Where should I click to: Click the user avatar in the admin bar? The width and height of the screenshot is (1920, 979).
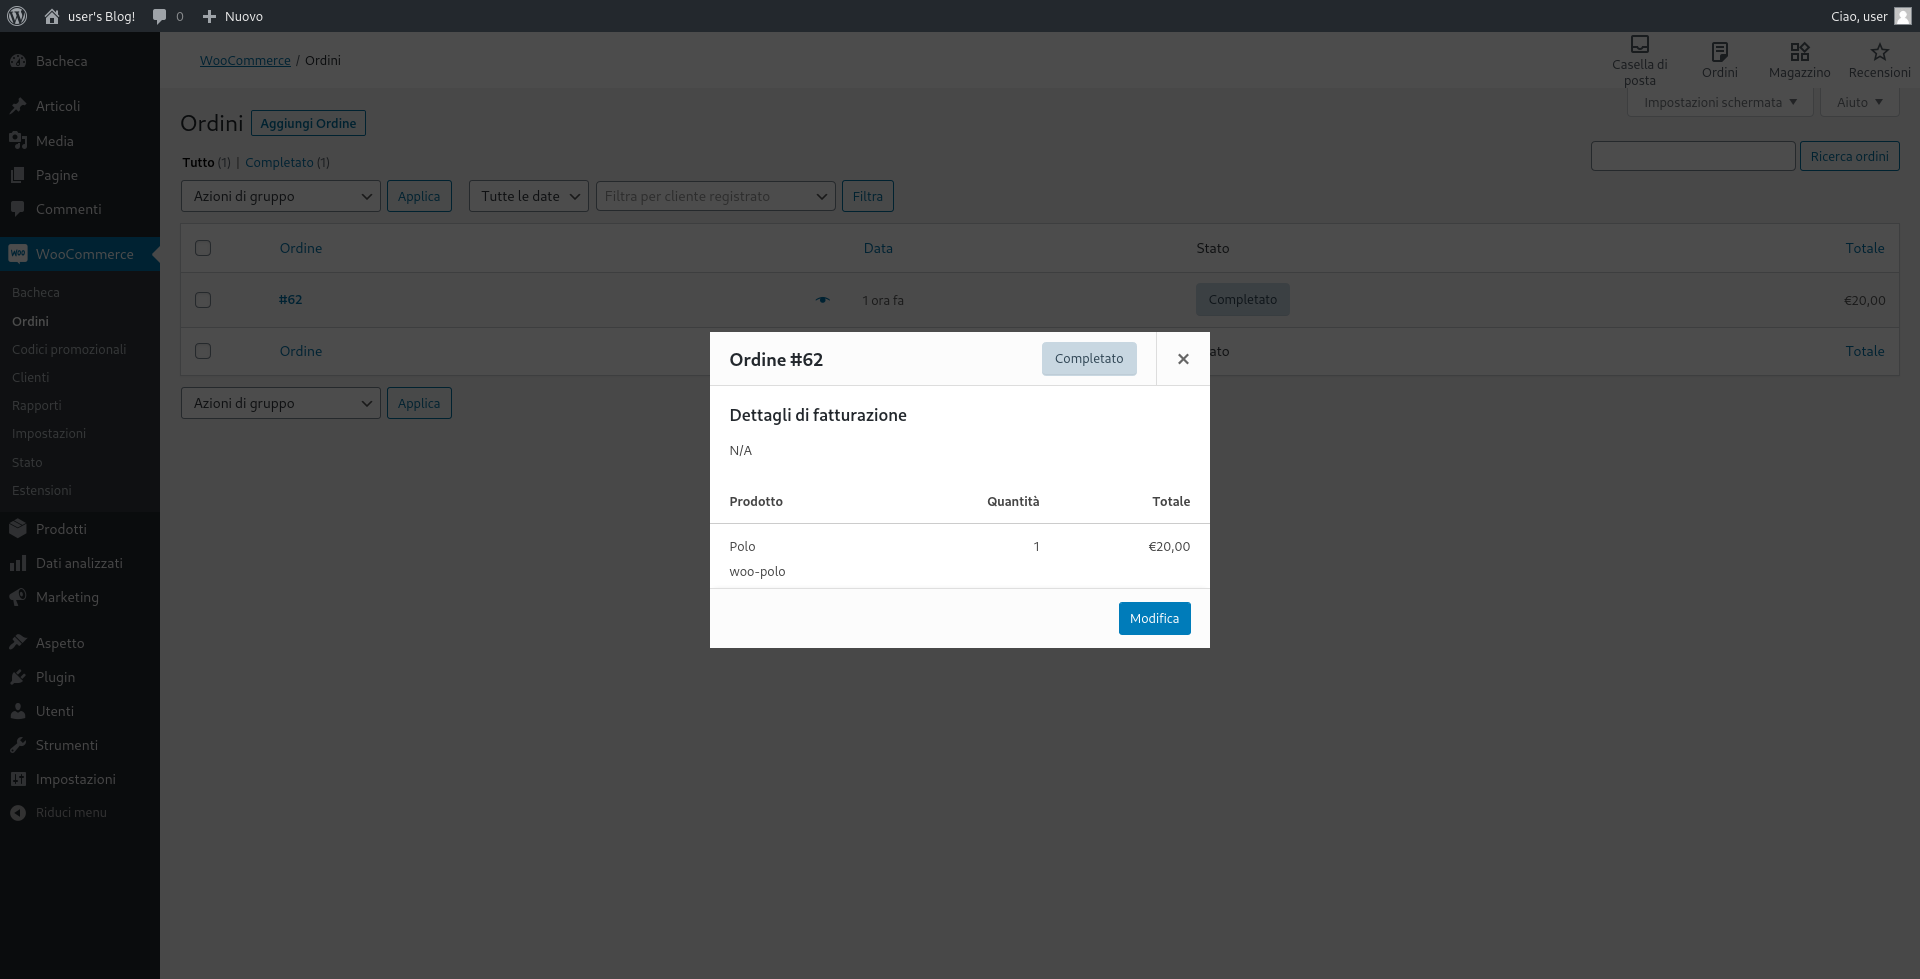pos(1903,16)
